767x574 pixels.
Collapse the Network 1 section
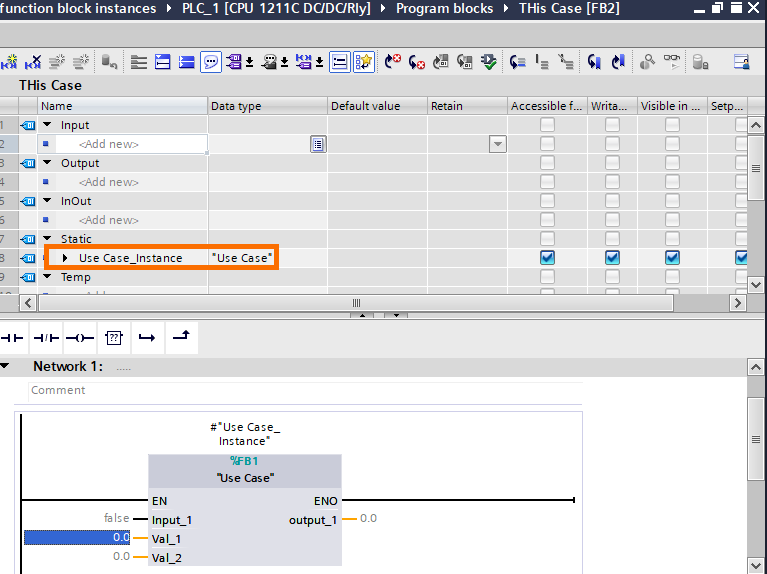7,366
